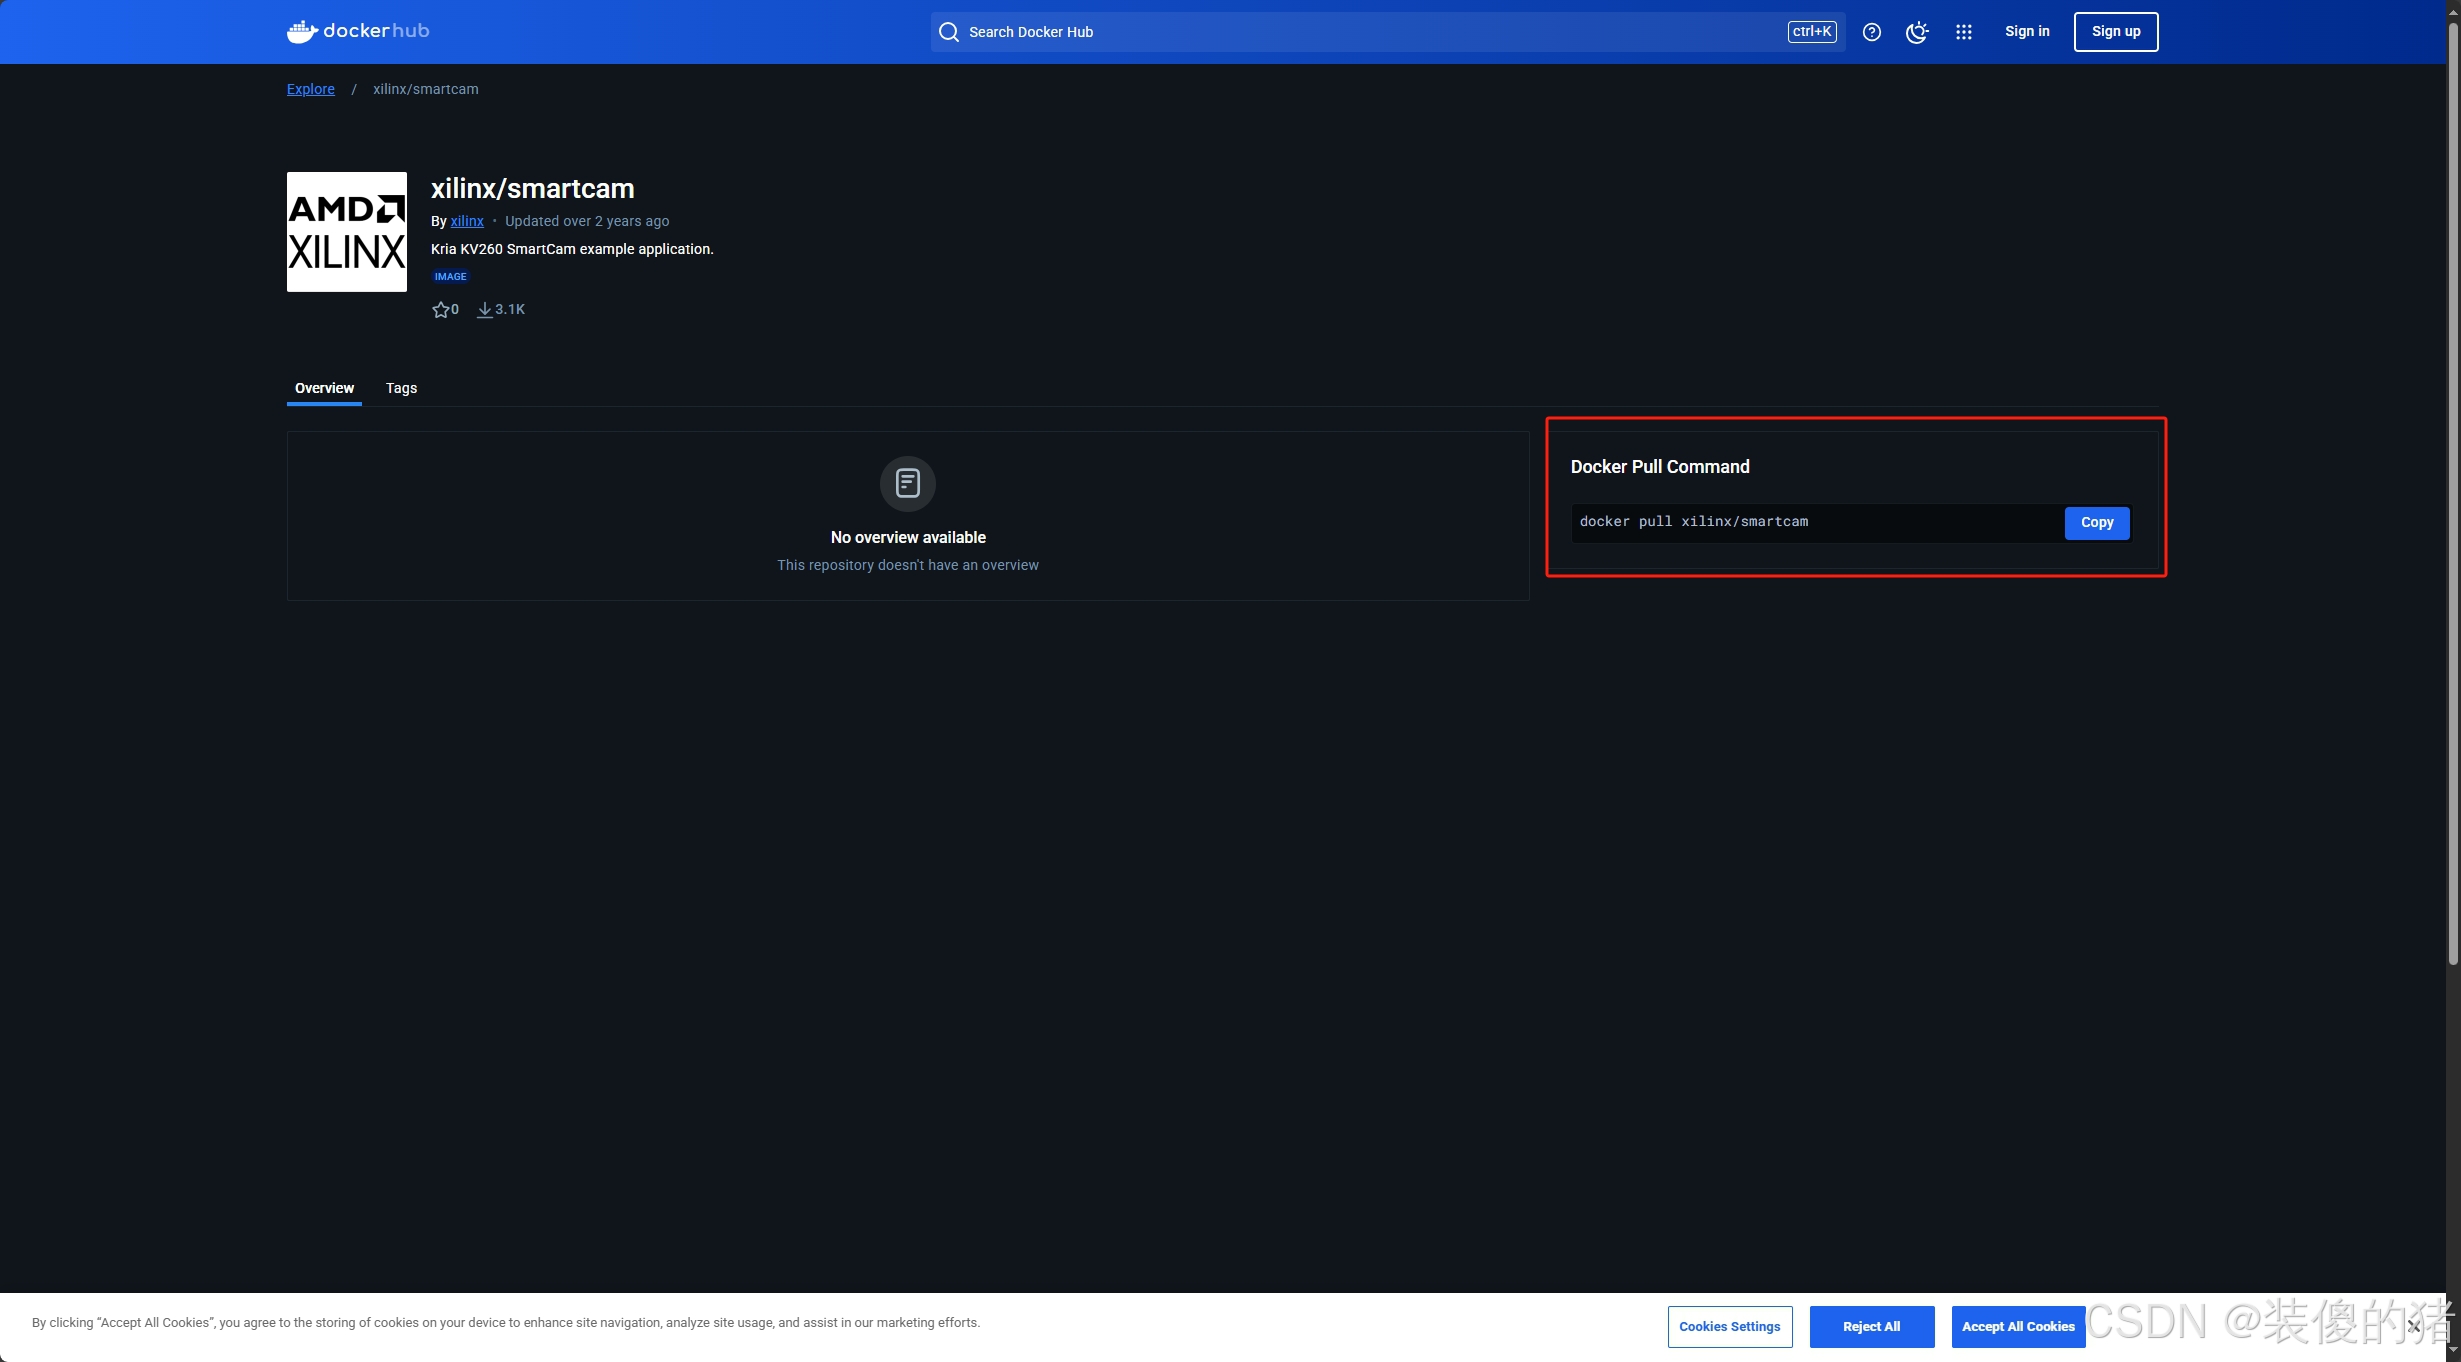The height and width of the screenshot is (1362, 2461).
Task: Click the download count icon
Action: coord(485,310)
